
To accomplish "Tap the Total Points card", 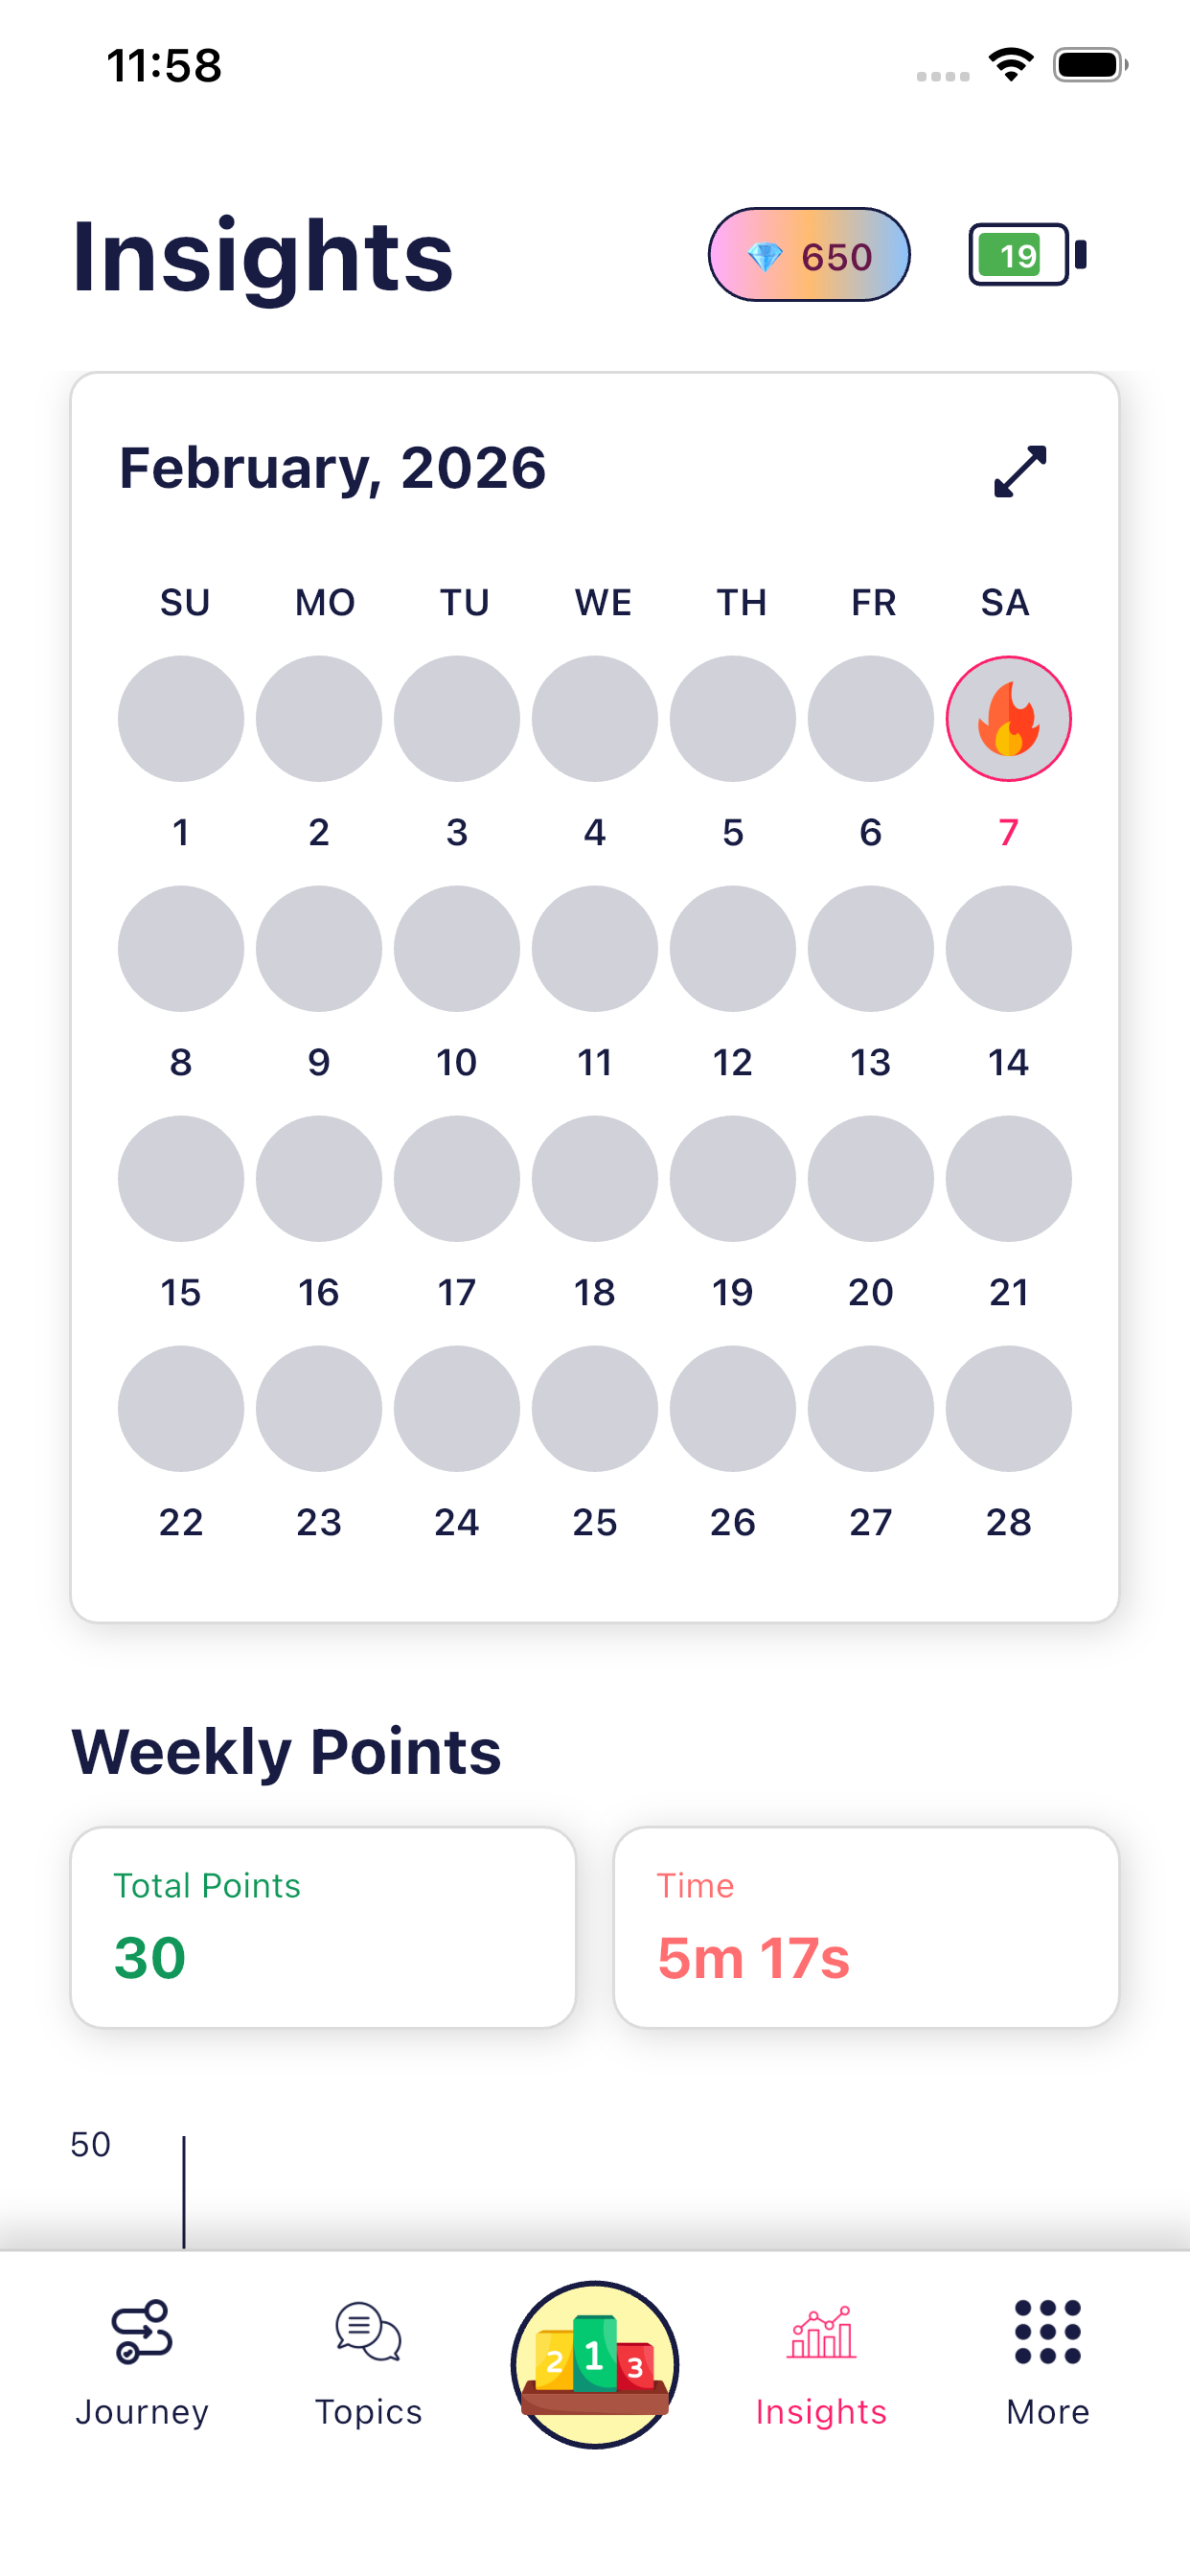I will click(x=323, y=1927).
